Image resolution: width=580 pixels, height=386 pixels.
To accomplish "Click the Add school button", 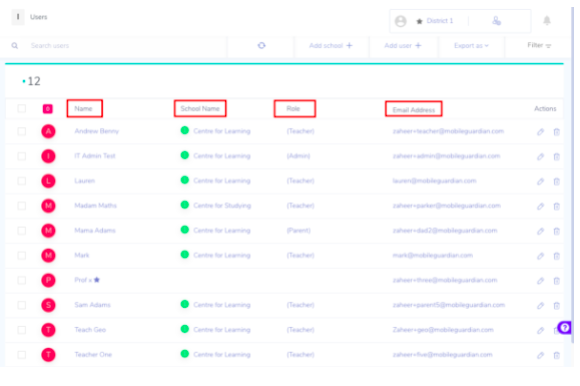I will click(x=331, y=45).
